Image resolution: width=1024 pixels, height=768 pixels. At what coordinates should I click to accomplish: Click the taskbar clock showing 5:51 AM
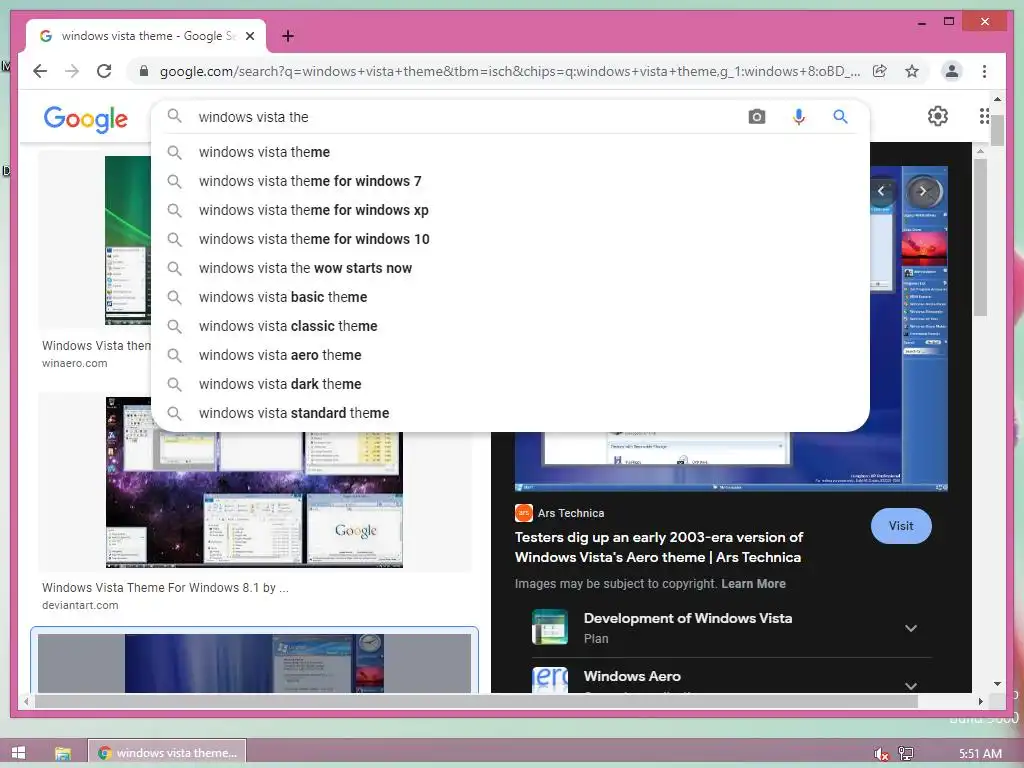coord(980,754)
